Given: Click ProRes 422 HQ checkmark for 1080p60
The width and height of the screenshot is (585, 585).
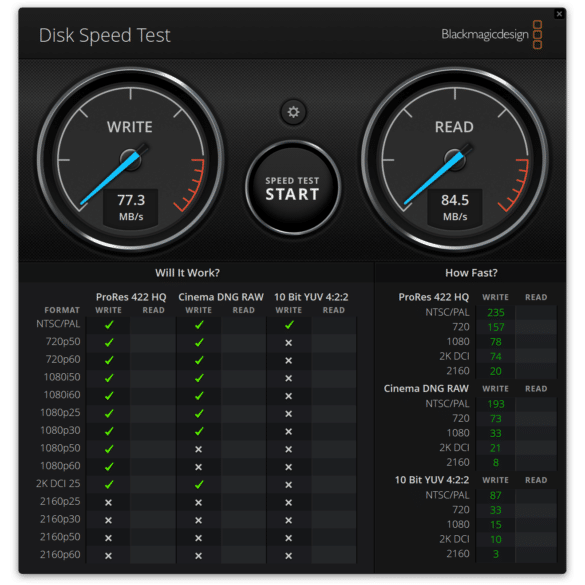Looking at the screenshot, I should click(x=109, y=467).
